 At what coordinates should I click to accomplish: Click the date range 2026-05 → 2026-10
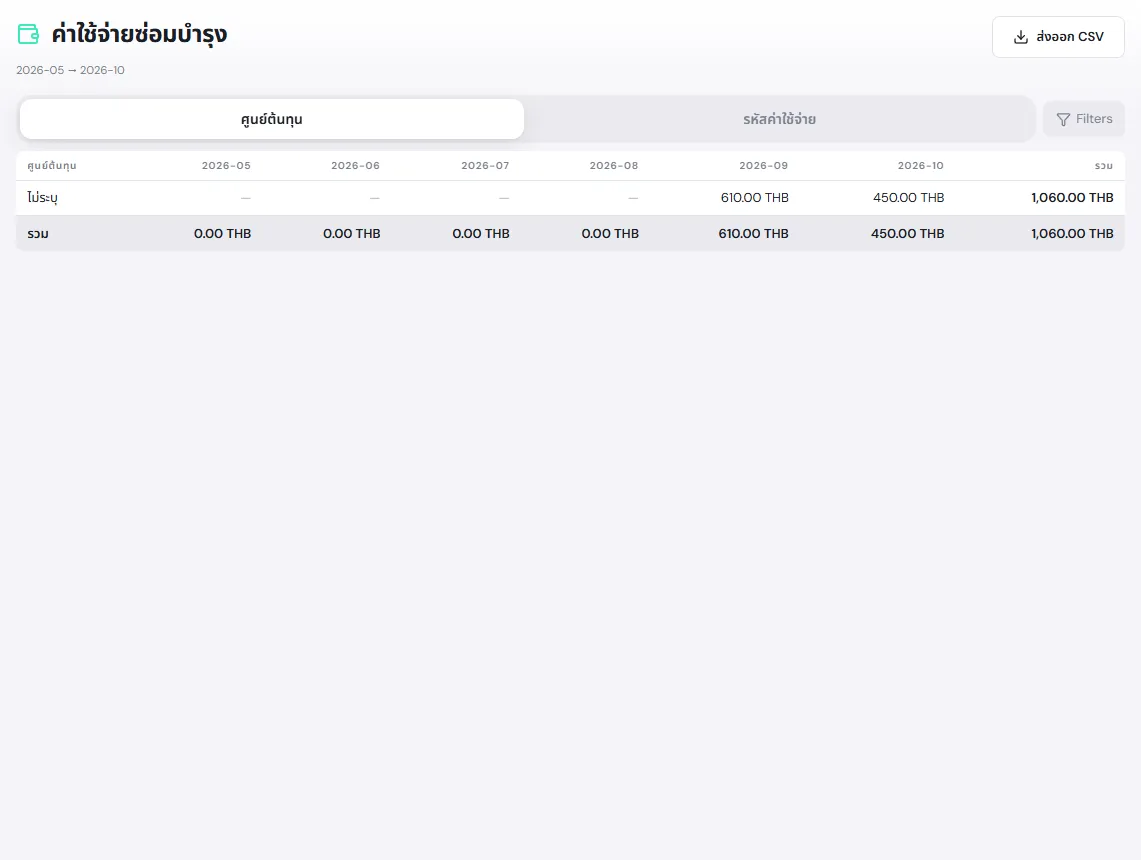coord(71,71)
